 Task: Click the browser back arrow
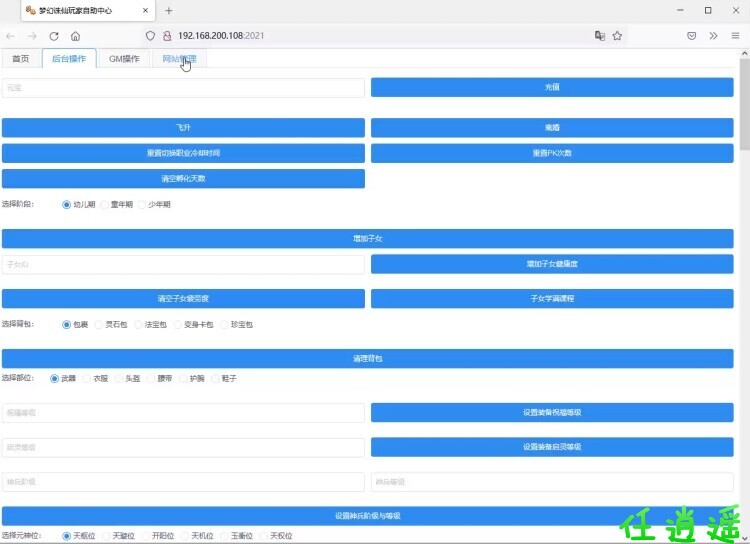click(x=11, y=35)
